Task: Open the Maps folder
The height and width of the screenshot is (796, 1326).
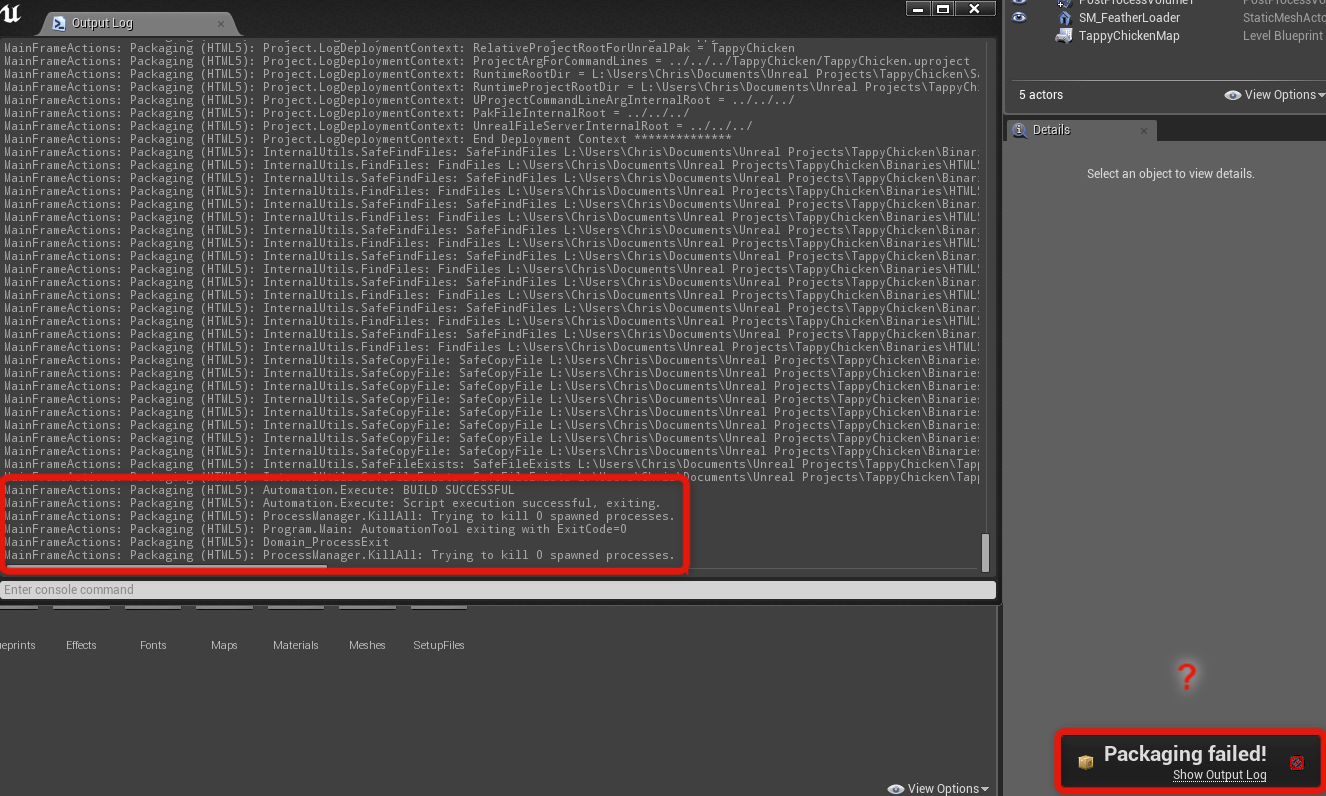Action: pos(224,645)
